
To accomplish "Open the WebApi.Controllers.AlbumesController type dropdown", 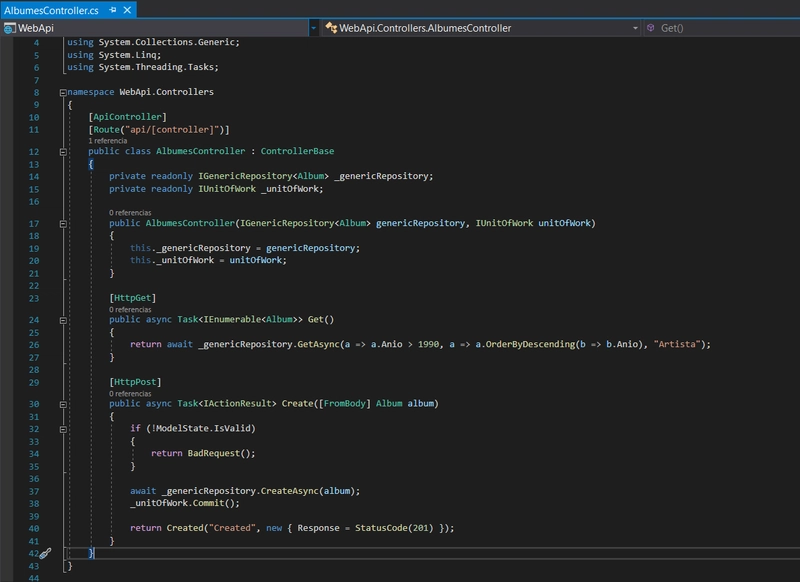I will pos(635,28).
